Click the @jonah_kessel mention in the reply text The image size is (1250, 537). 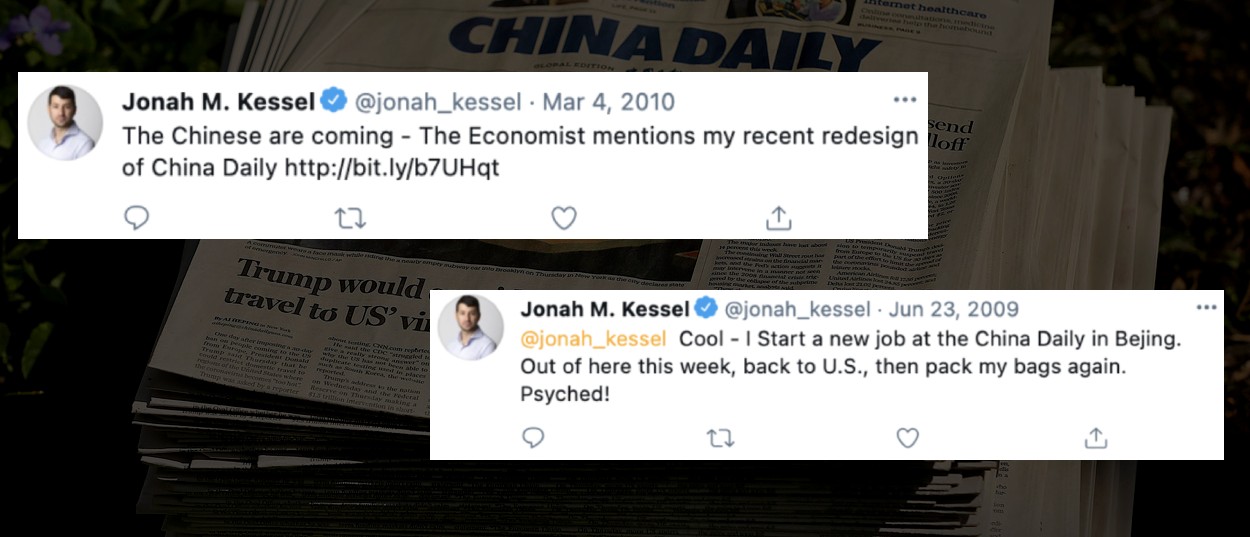point(593,339)
